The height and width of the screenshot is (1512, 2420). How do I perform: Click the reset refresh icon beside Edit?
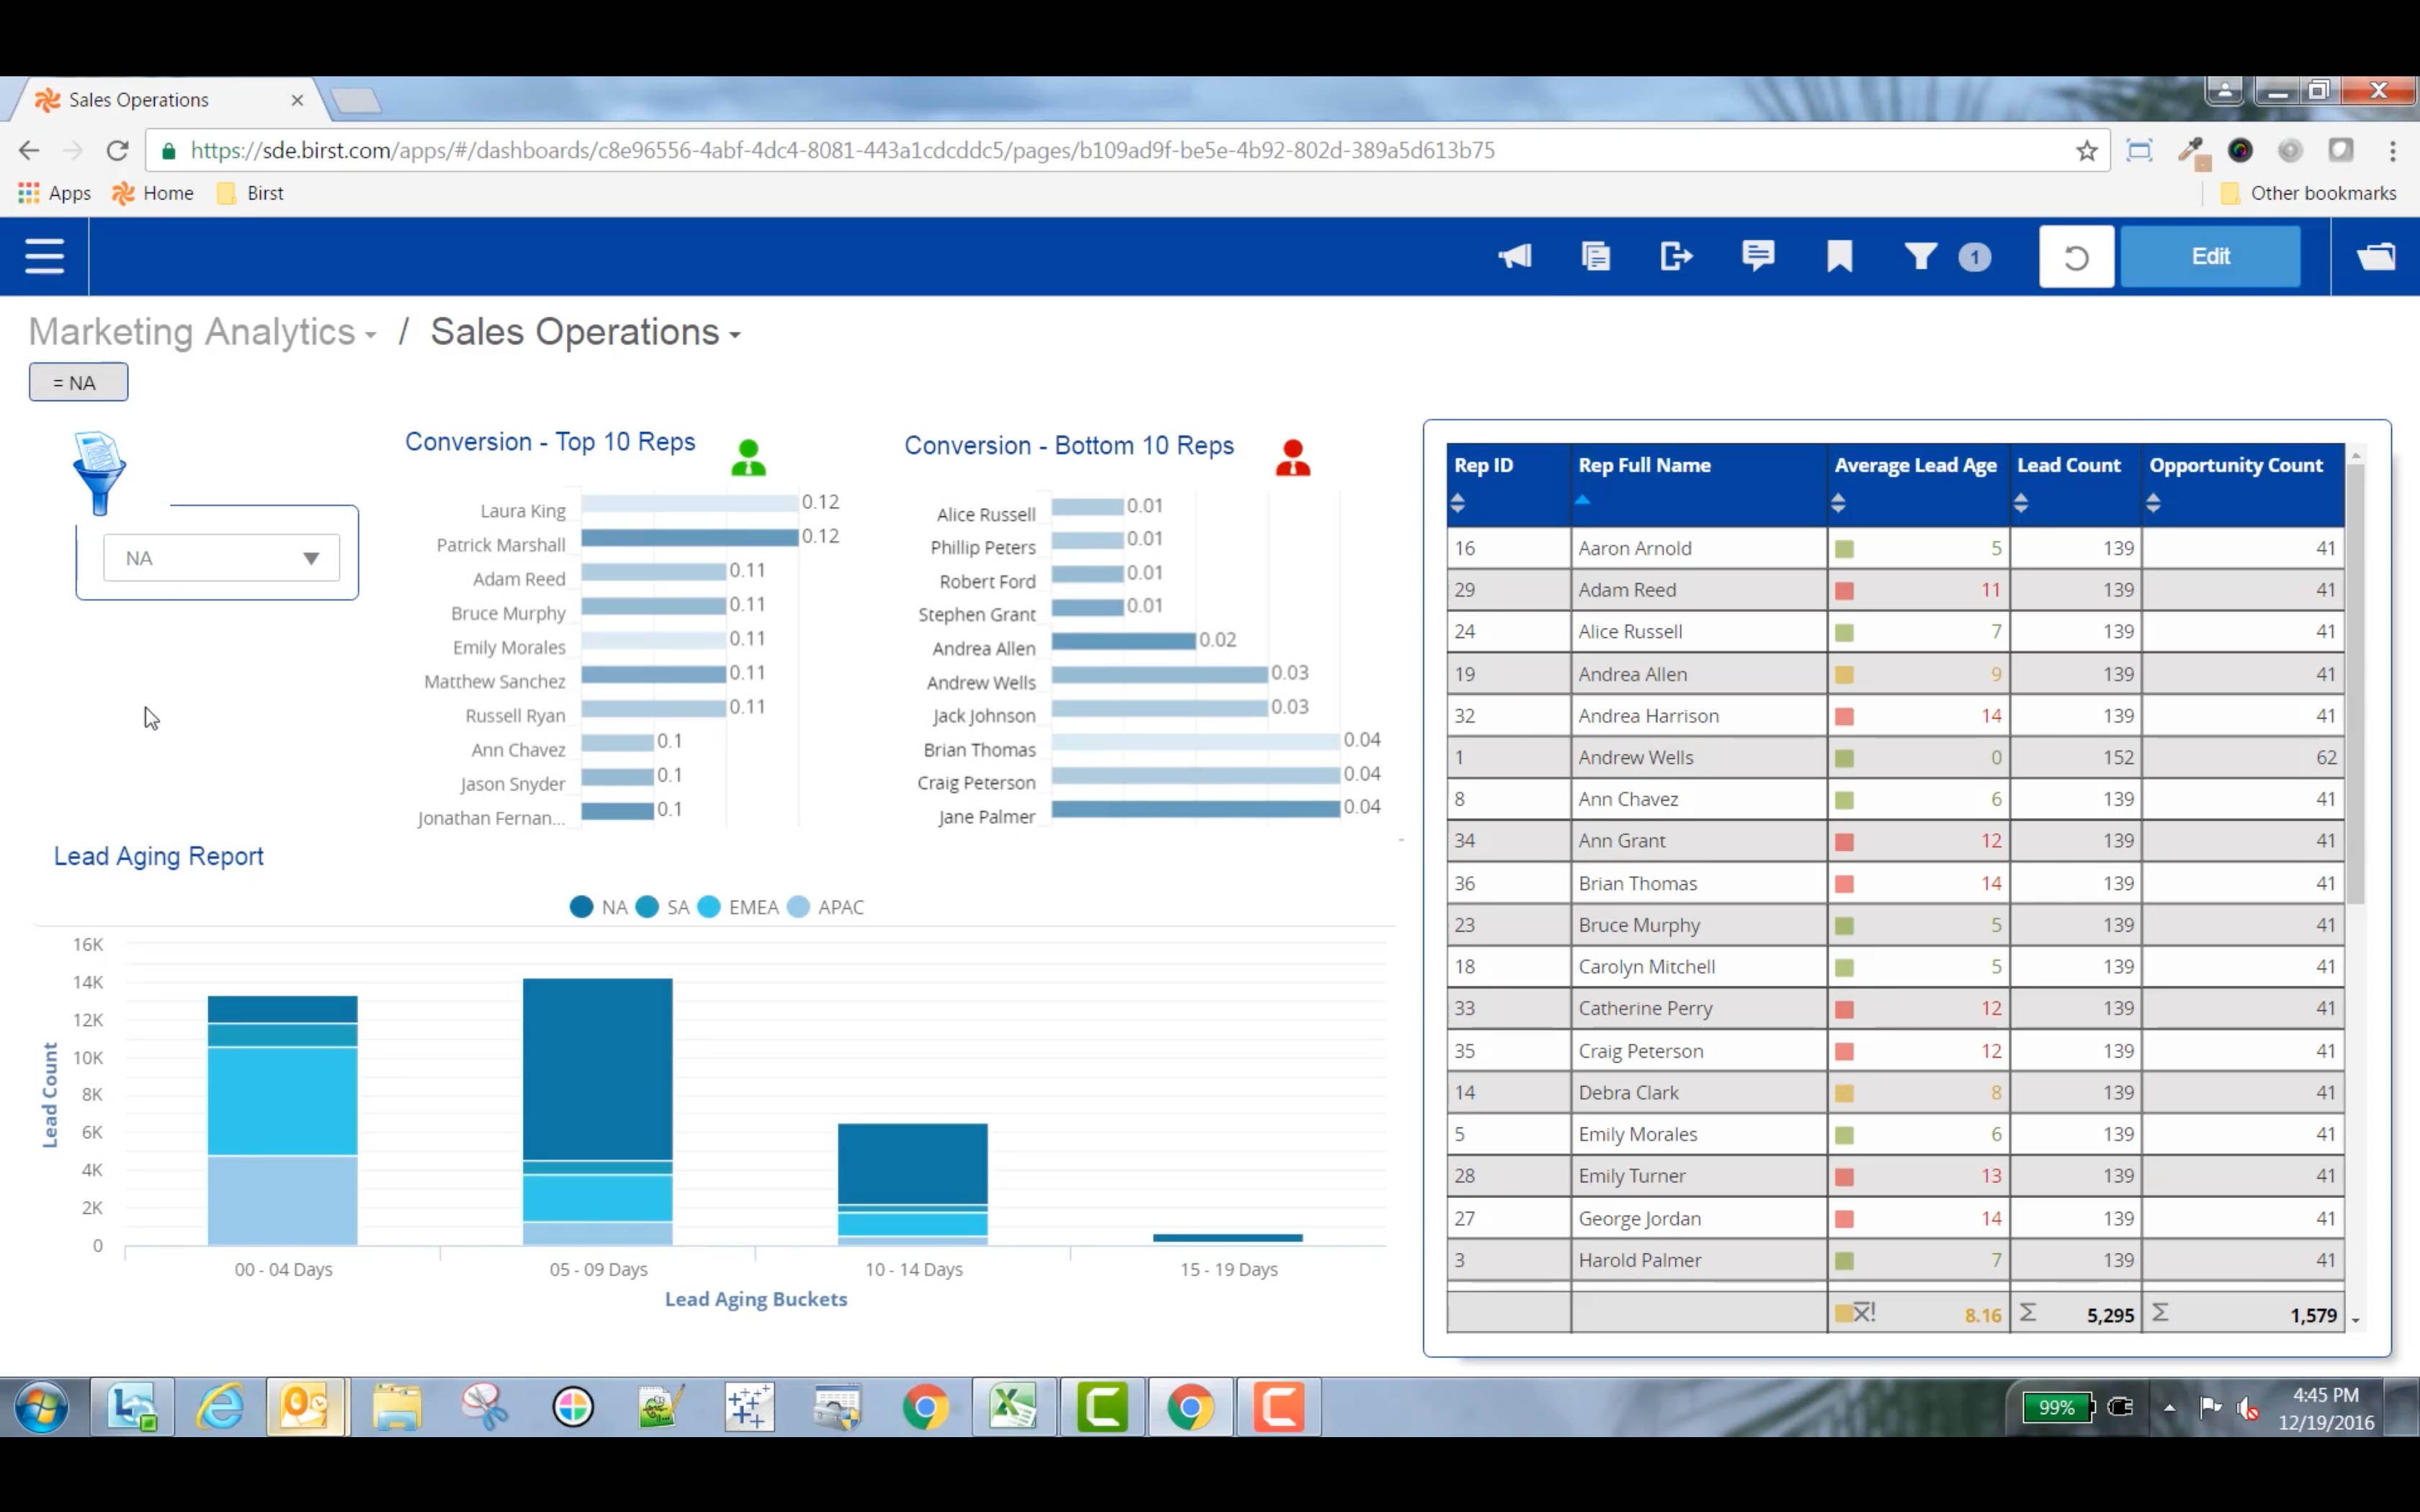point(2076,257)
